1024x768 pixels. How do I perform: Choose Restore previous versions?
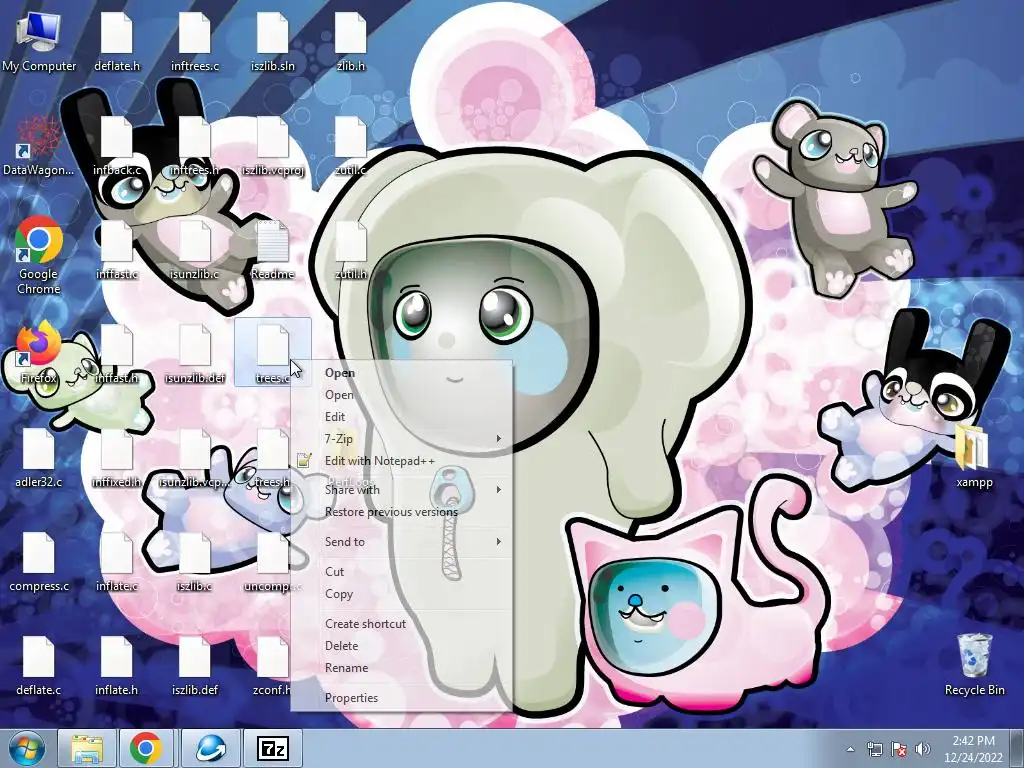401,512
